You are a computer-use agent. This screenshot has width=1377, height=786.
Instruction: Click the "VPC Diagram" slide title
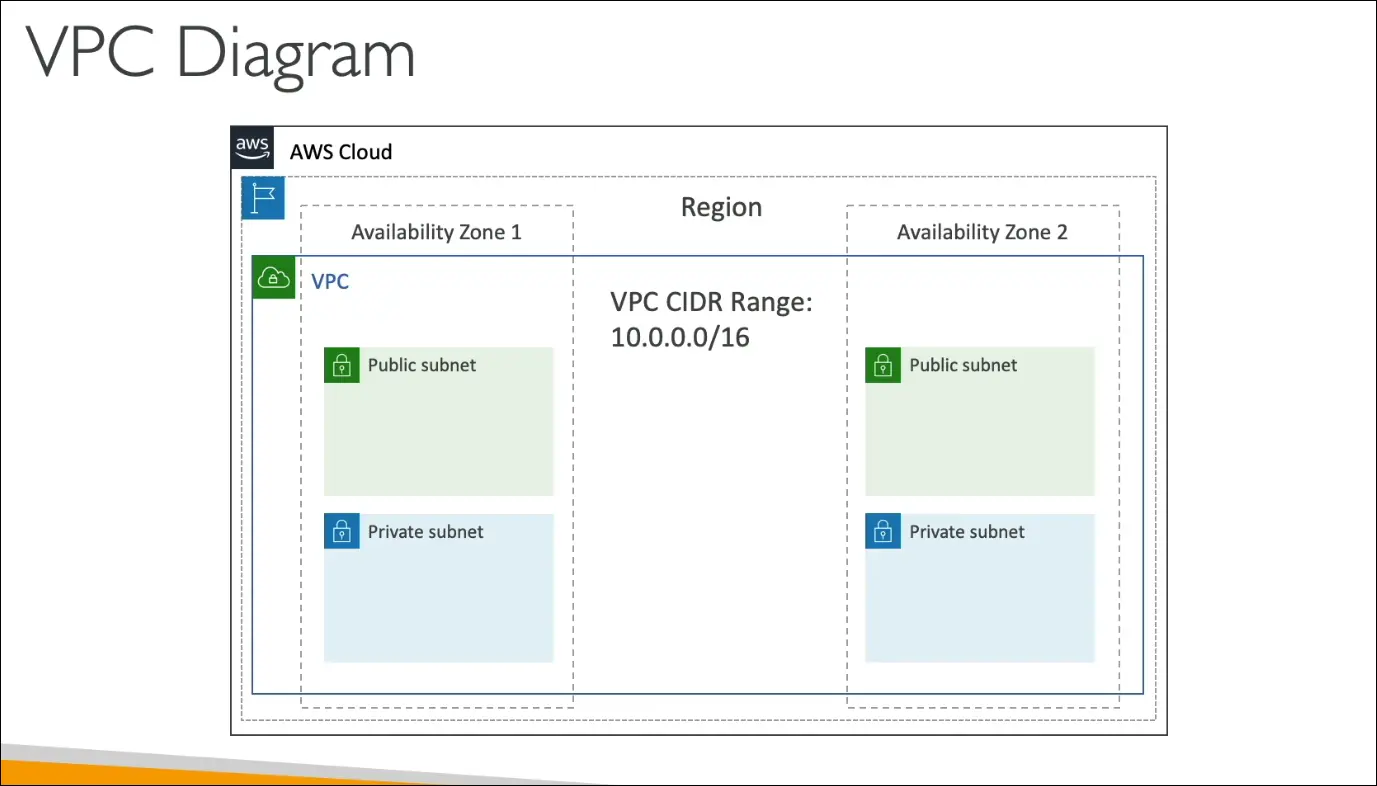[220, 55]
